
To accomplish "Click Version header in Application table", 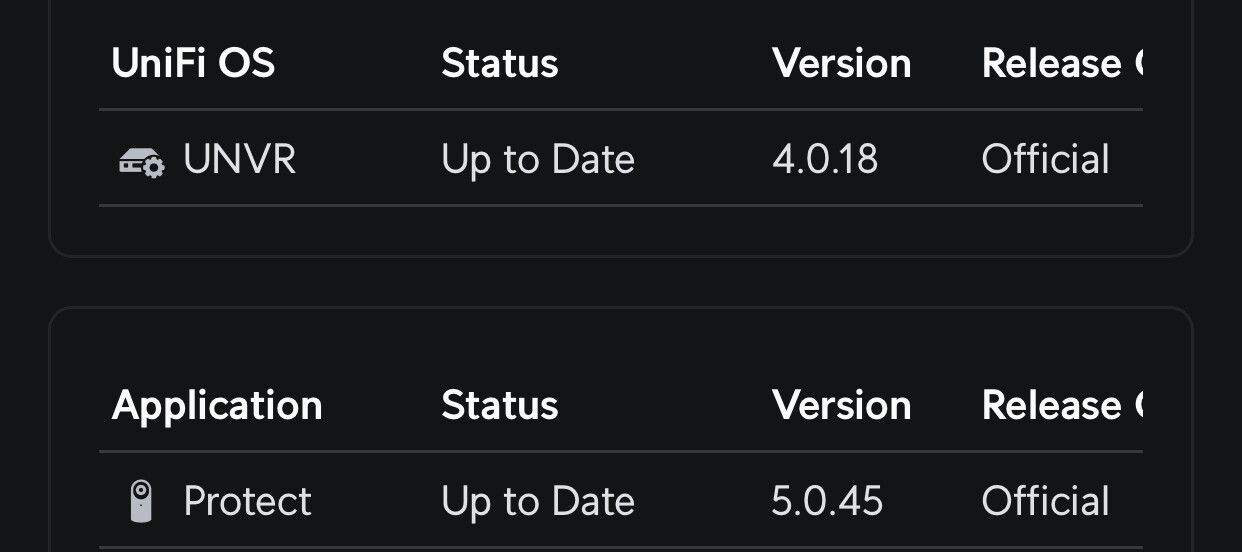I will (x=842, y=406).
